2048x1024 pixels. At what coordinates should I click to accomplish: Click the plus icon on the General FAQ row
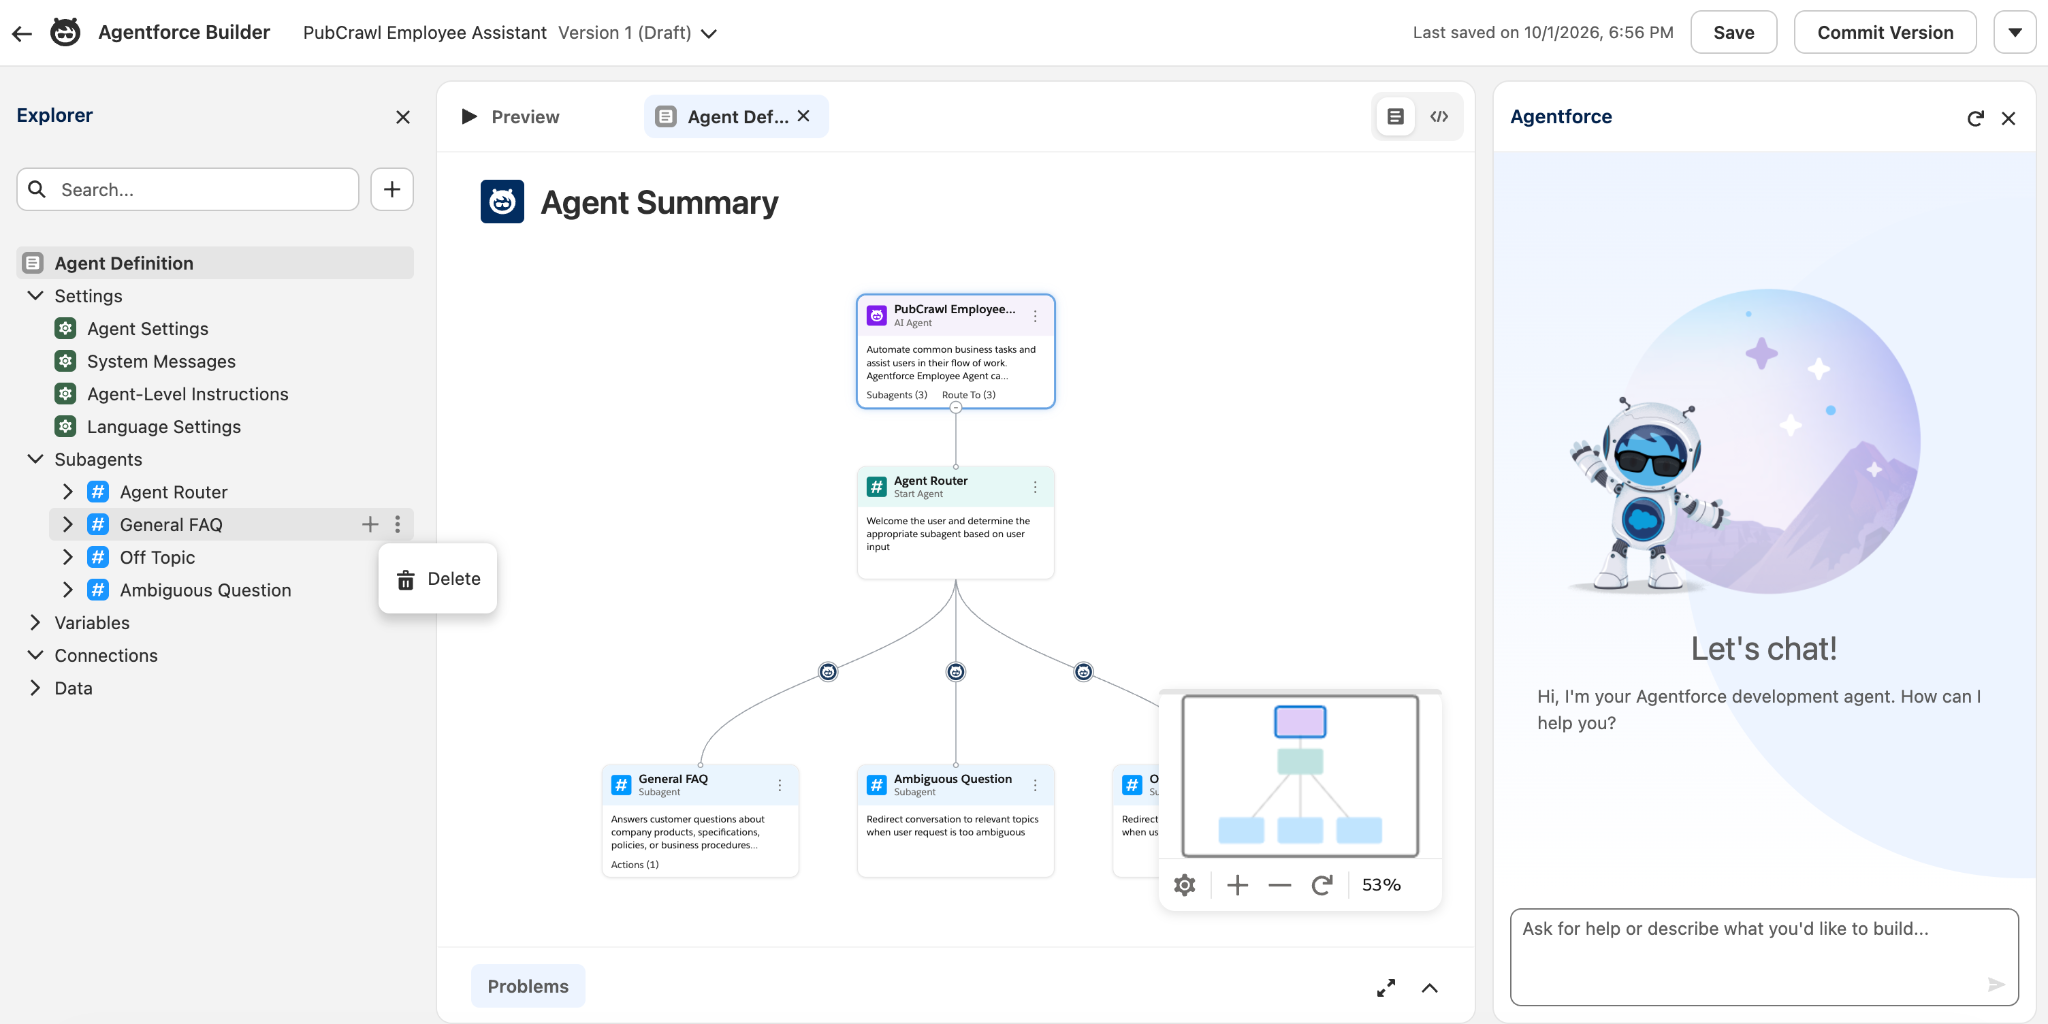[x=370, y=524]
